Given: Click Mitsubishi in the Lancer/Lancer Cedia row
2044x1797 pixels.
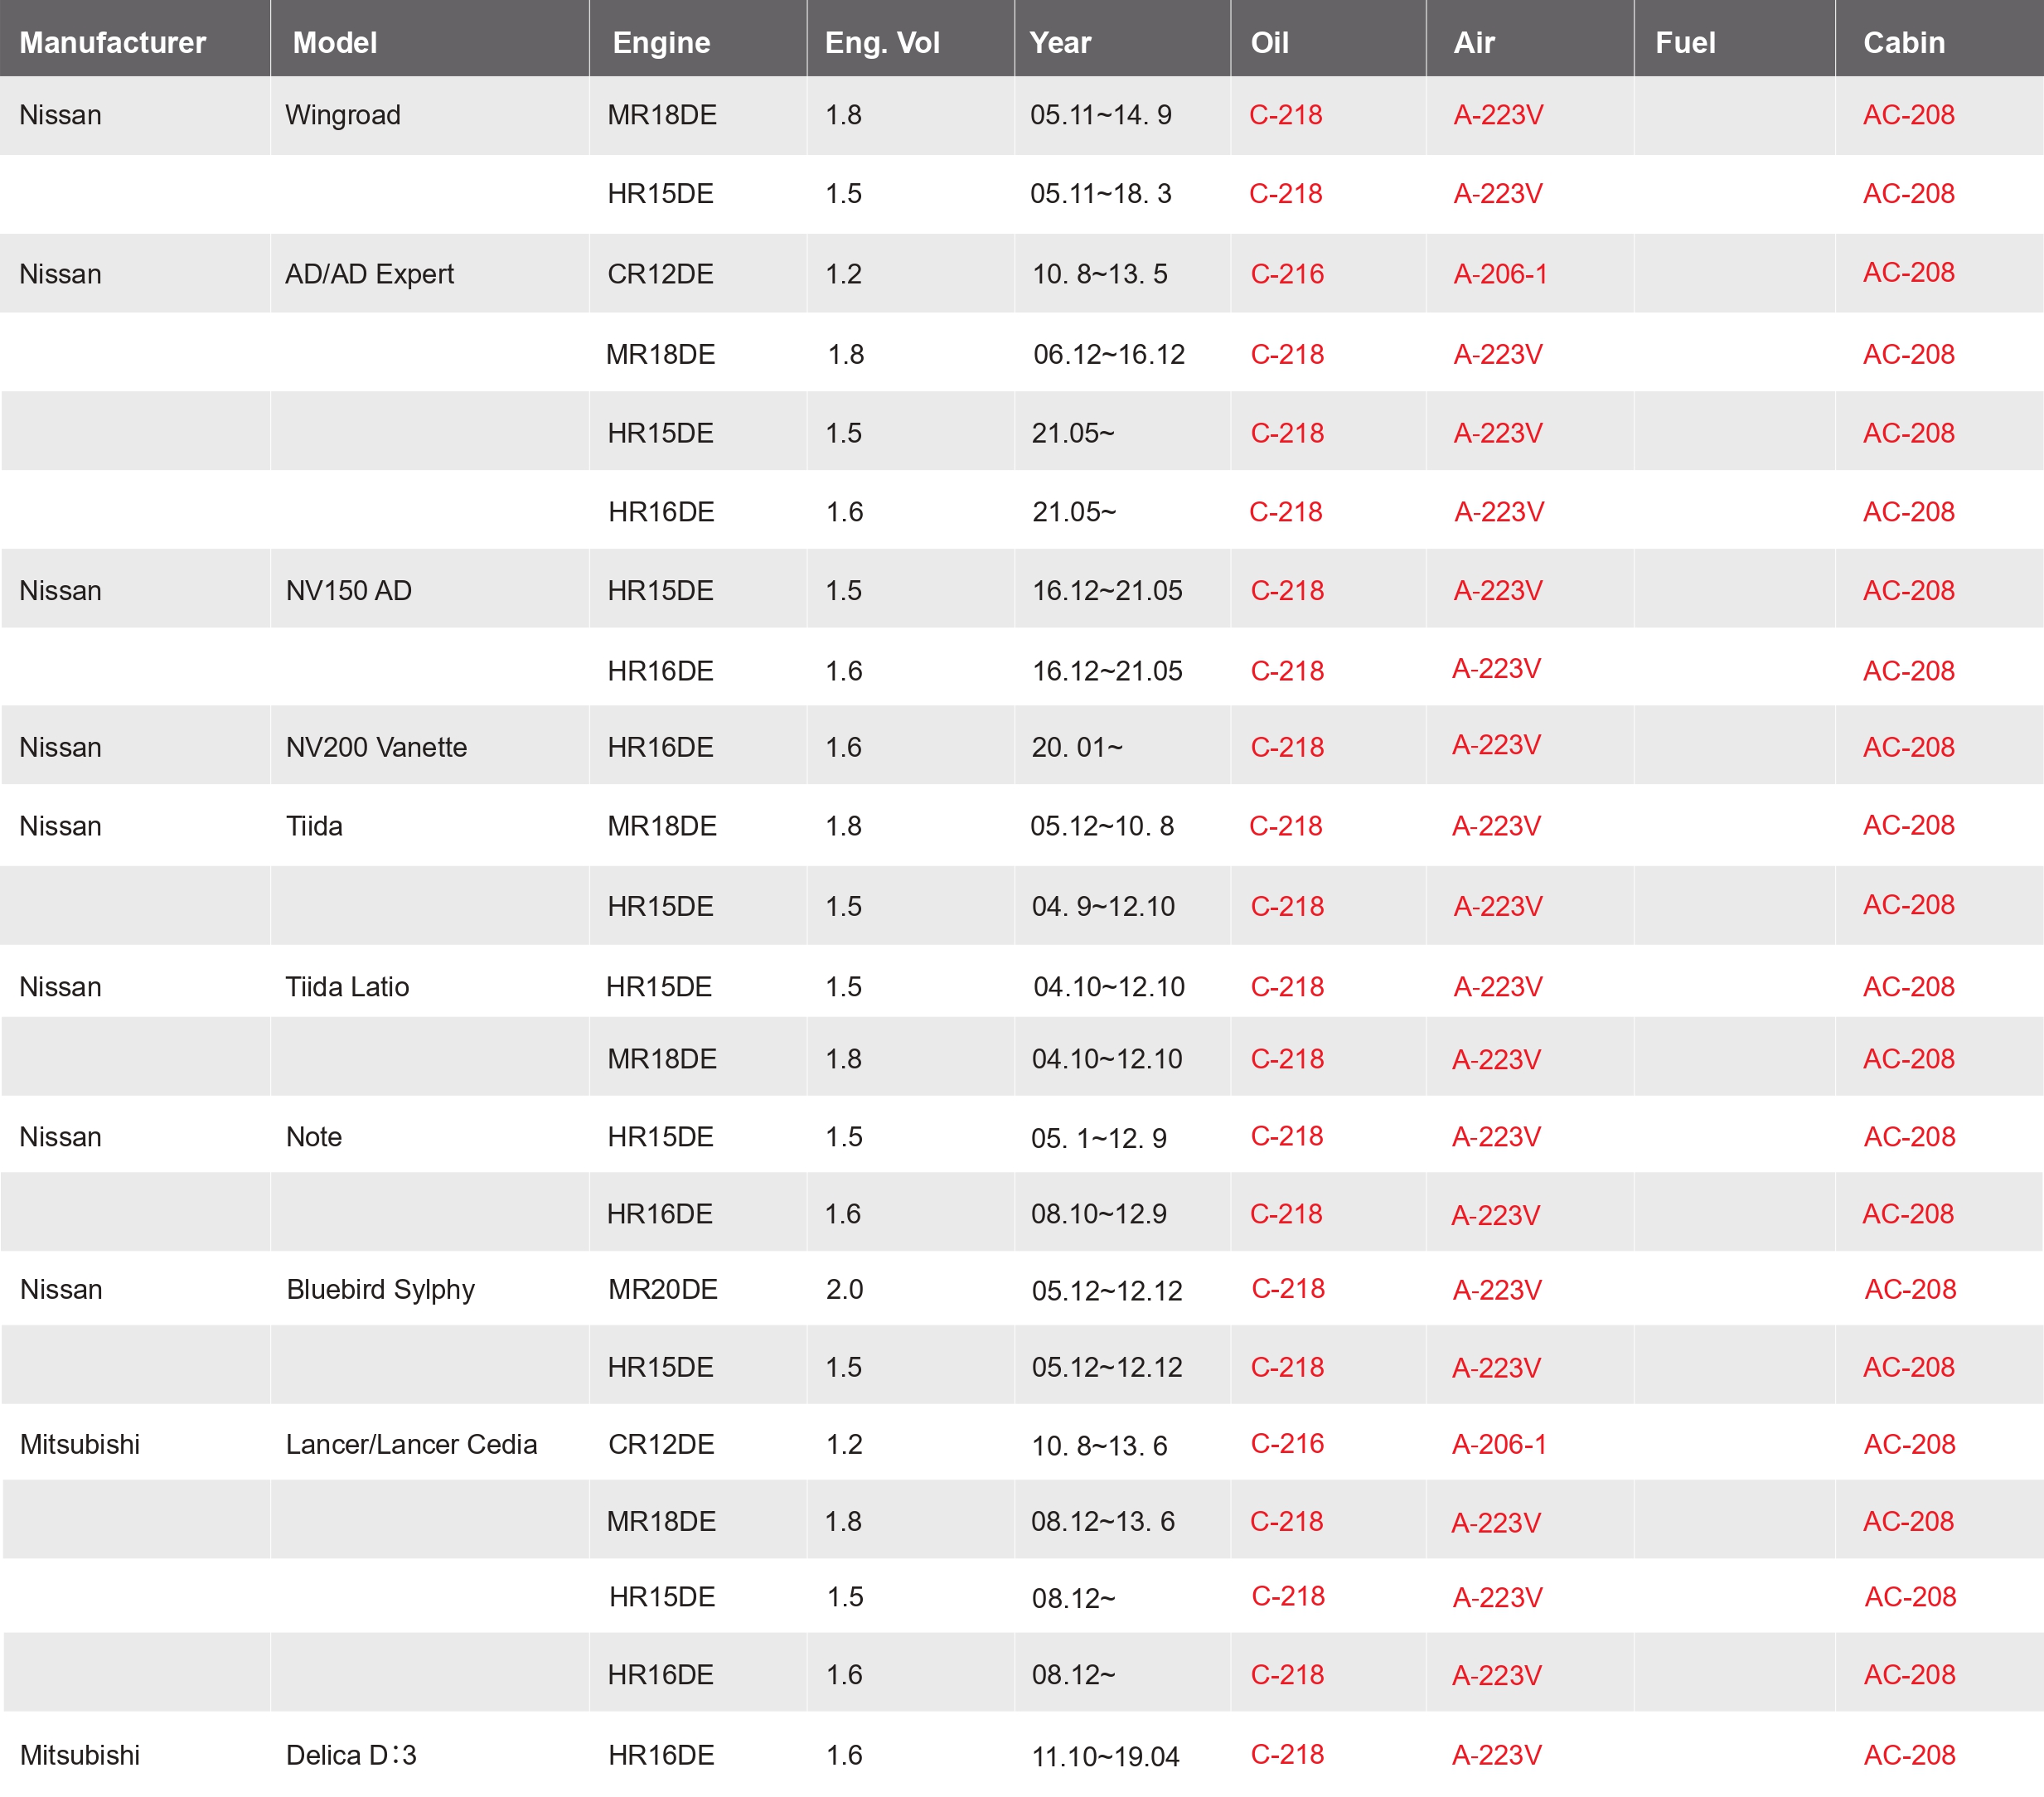Looking at the screenshot, I should [80, 1445].
